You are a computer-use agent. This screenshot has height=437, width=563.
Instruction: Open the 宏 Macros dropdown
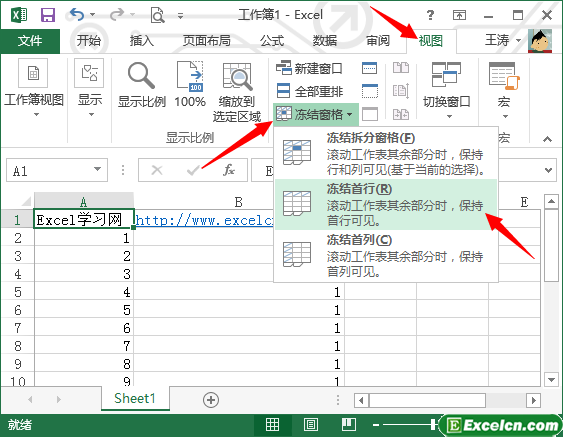coord(504,90)
